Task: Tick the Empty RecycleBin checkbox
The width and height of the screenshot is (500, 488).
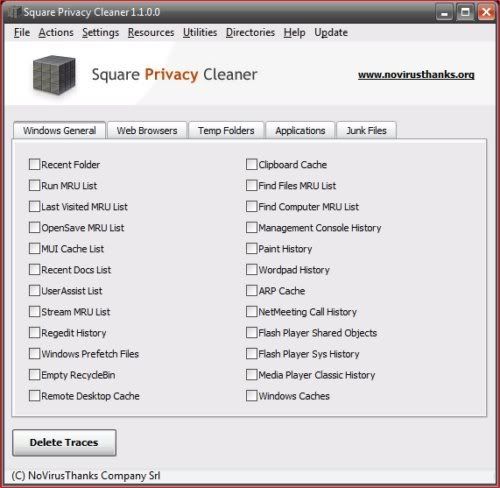Action: pyautogui.click(x=34, y=374)
